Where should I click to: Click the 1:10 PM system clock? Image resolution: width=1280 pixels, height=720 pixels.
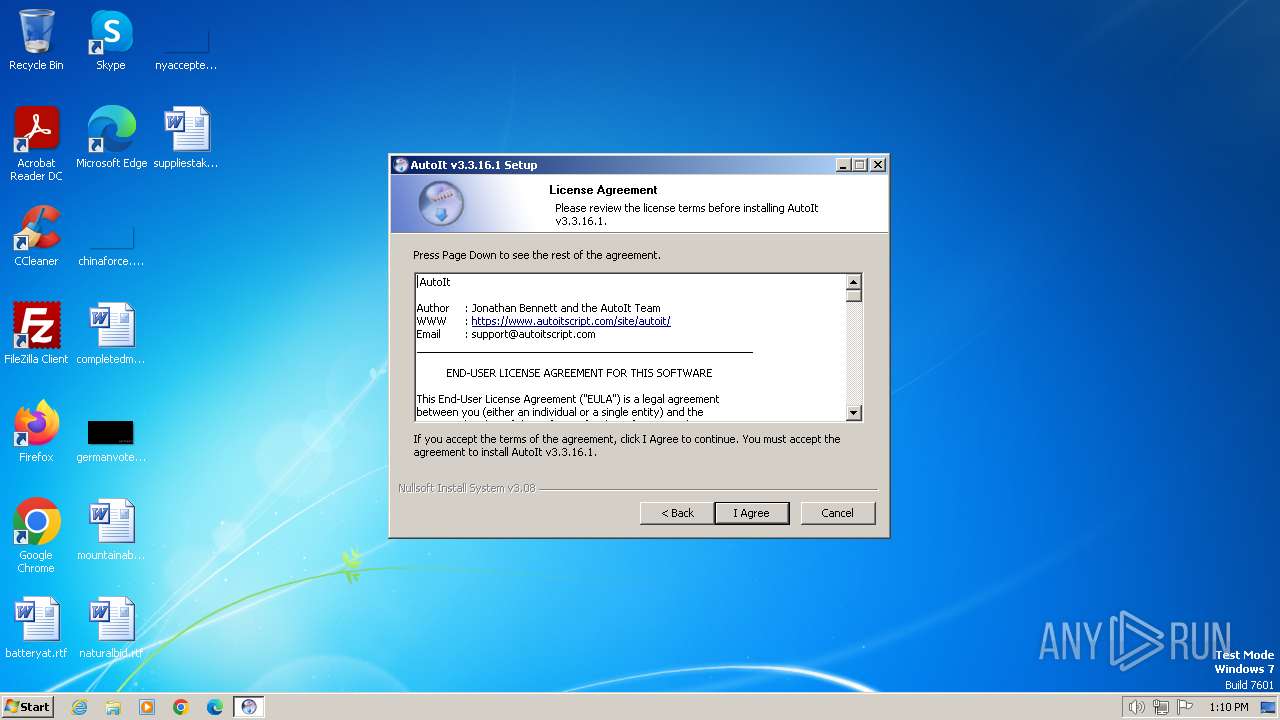1229,707
